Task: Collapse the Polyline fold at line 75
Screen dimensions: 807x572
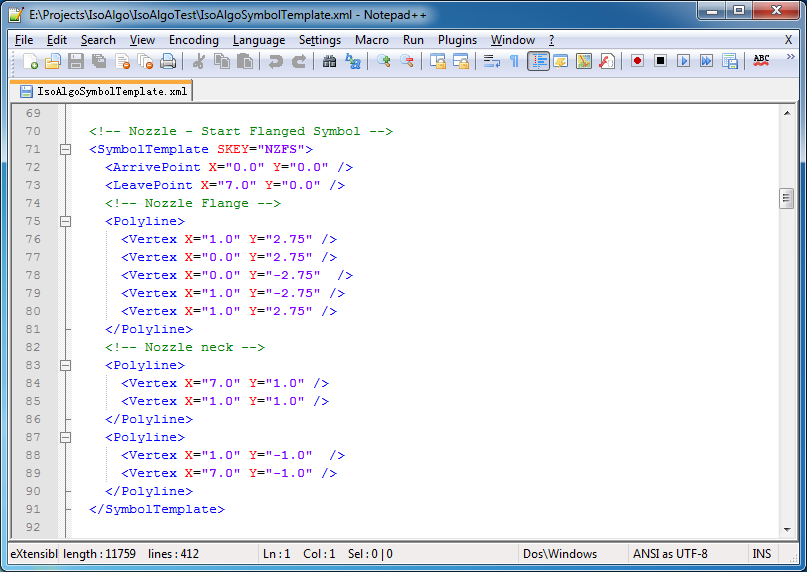Action: (65, 221)
